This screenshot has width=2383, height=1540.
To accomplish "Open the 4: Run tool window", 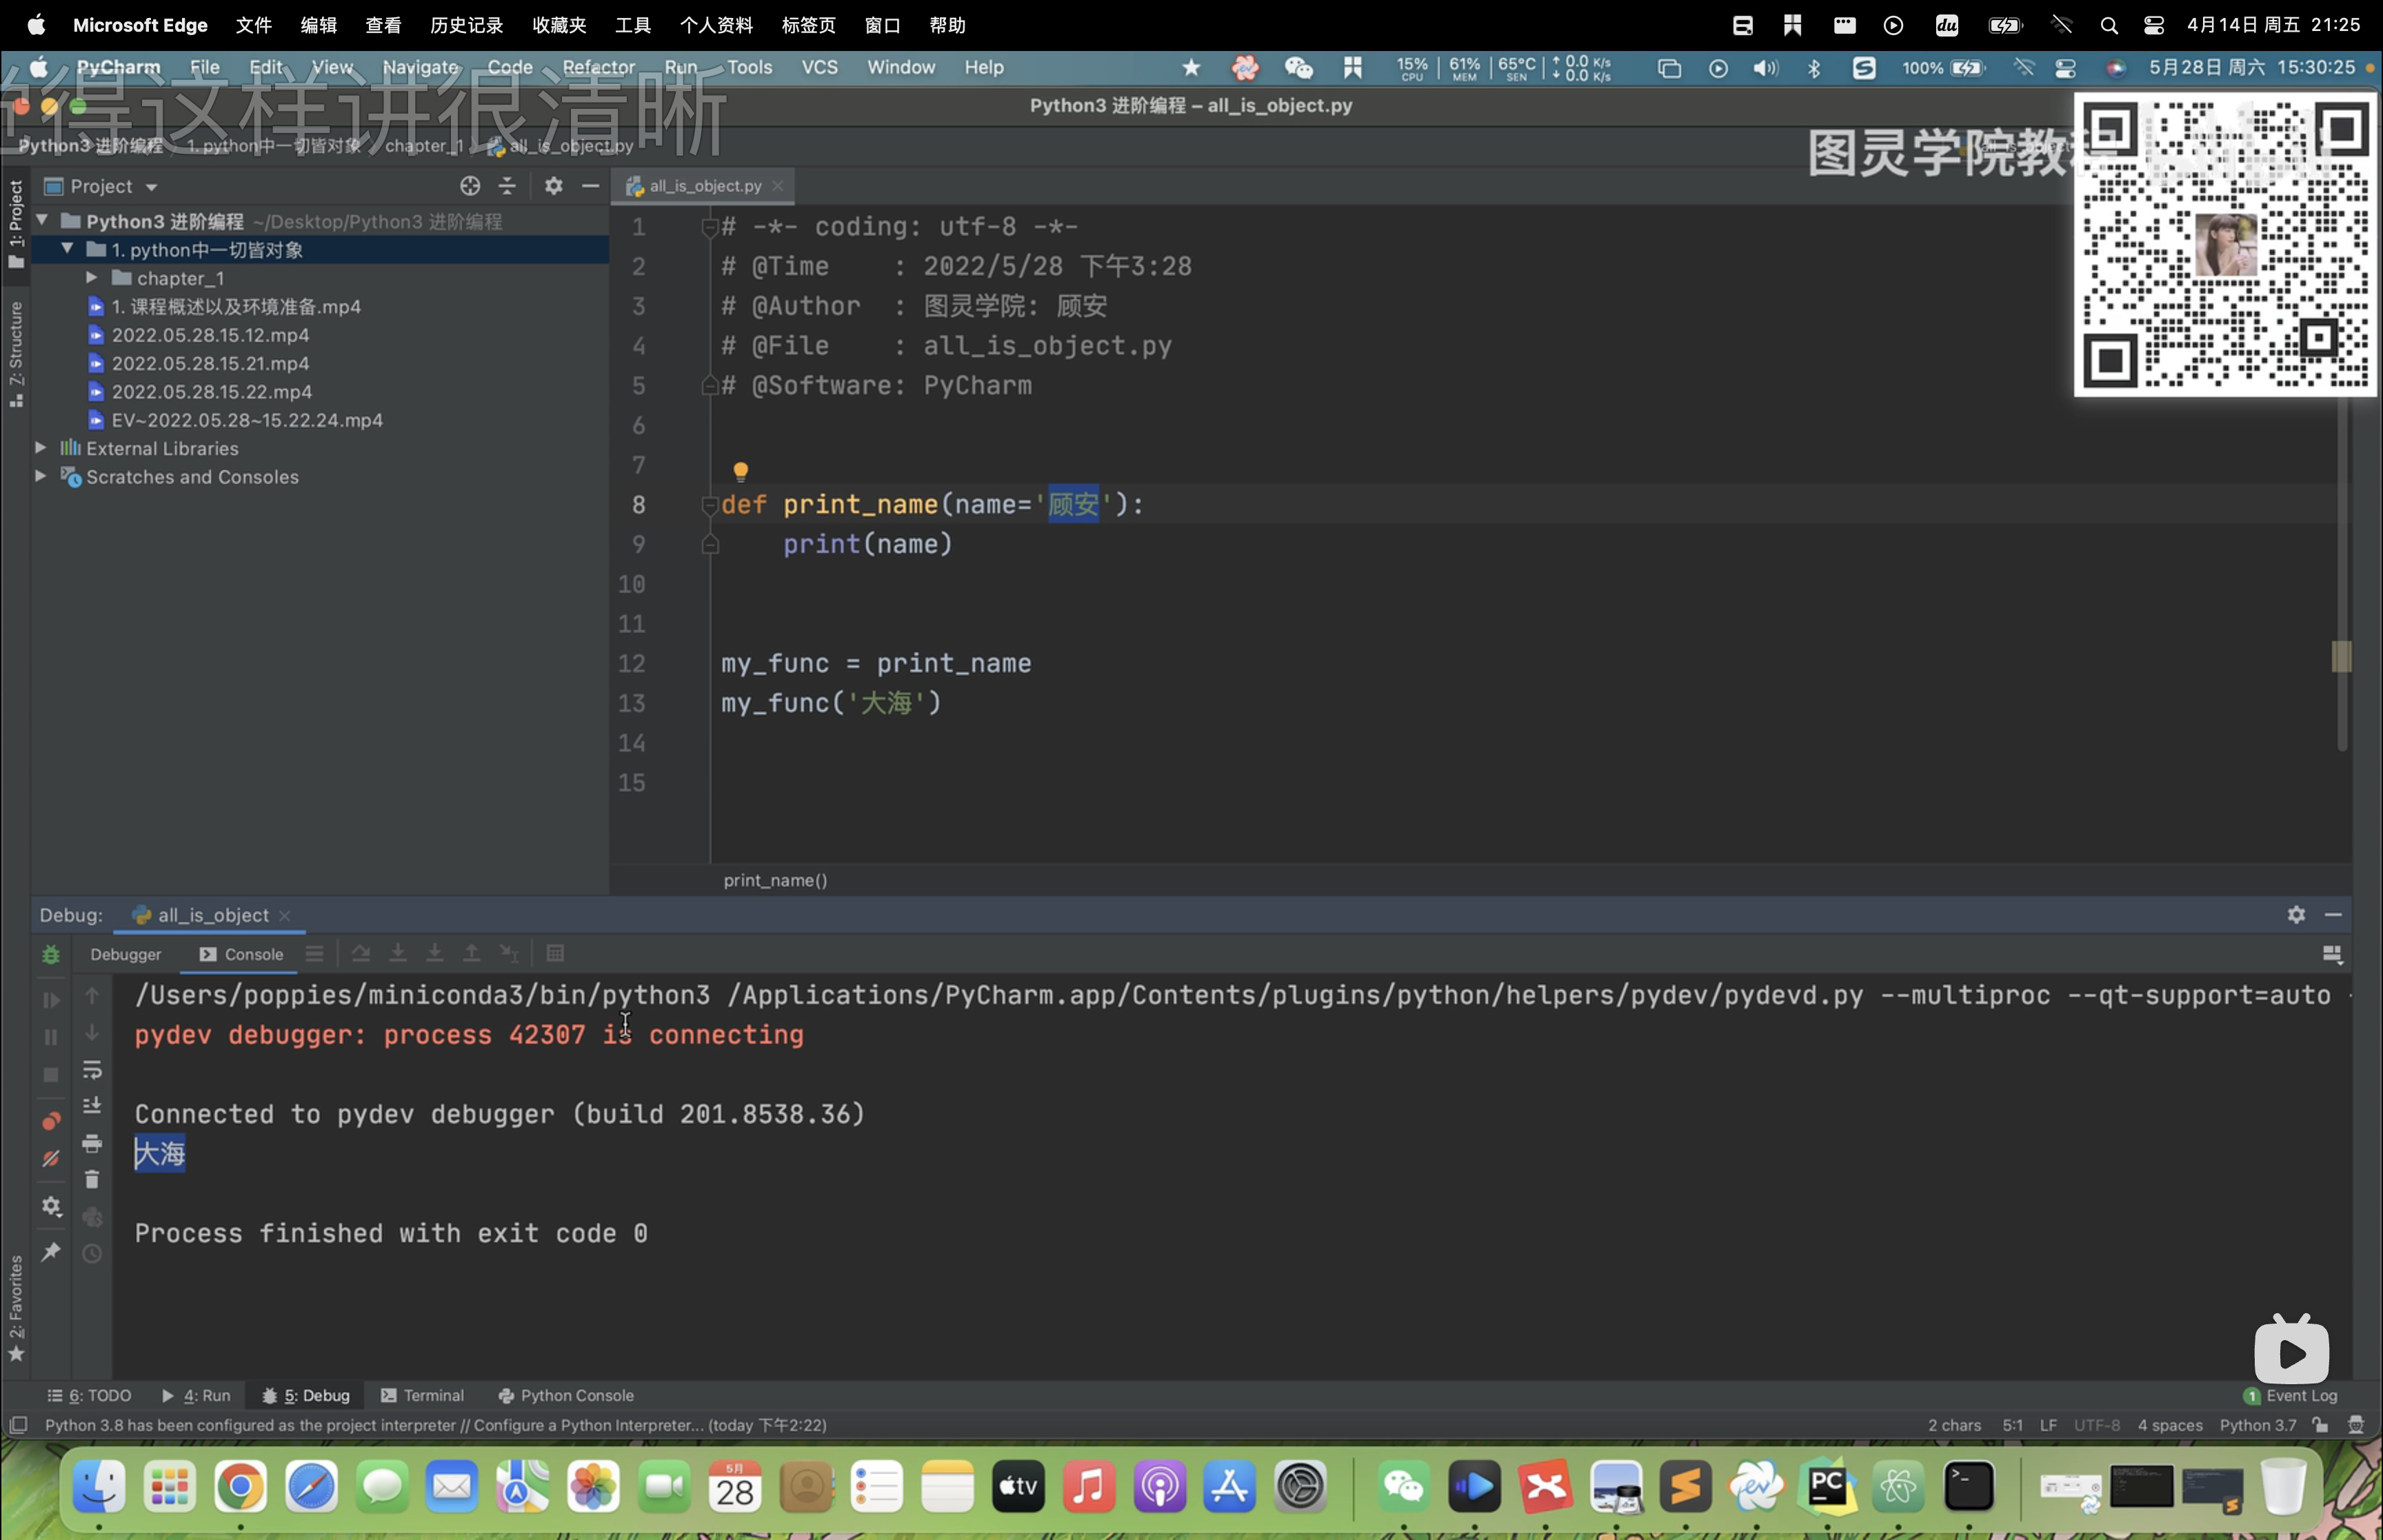I will tap(196, 1395).
